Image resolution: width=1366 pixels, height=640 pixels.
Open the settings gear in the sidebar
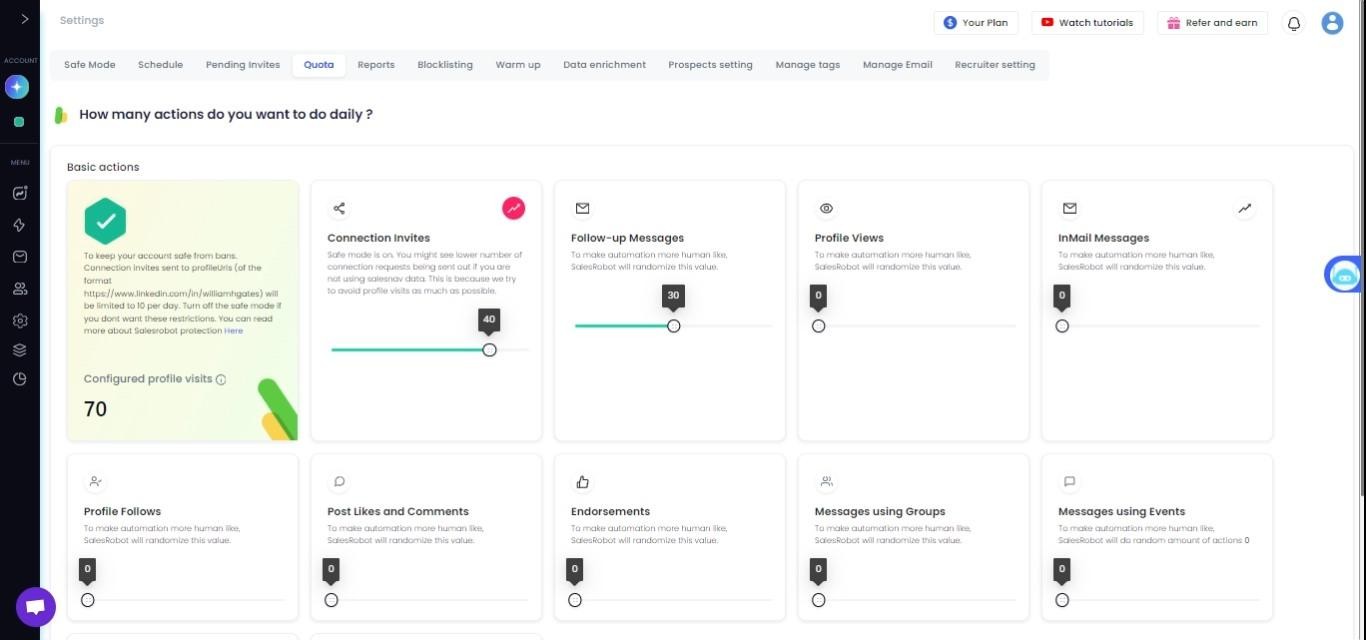coord(19,320)
